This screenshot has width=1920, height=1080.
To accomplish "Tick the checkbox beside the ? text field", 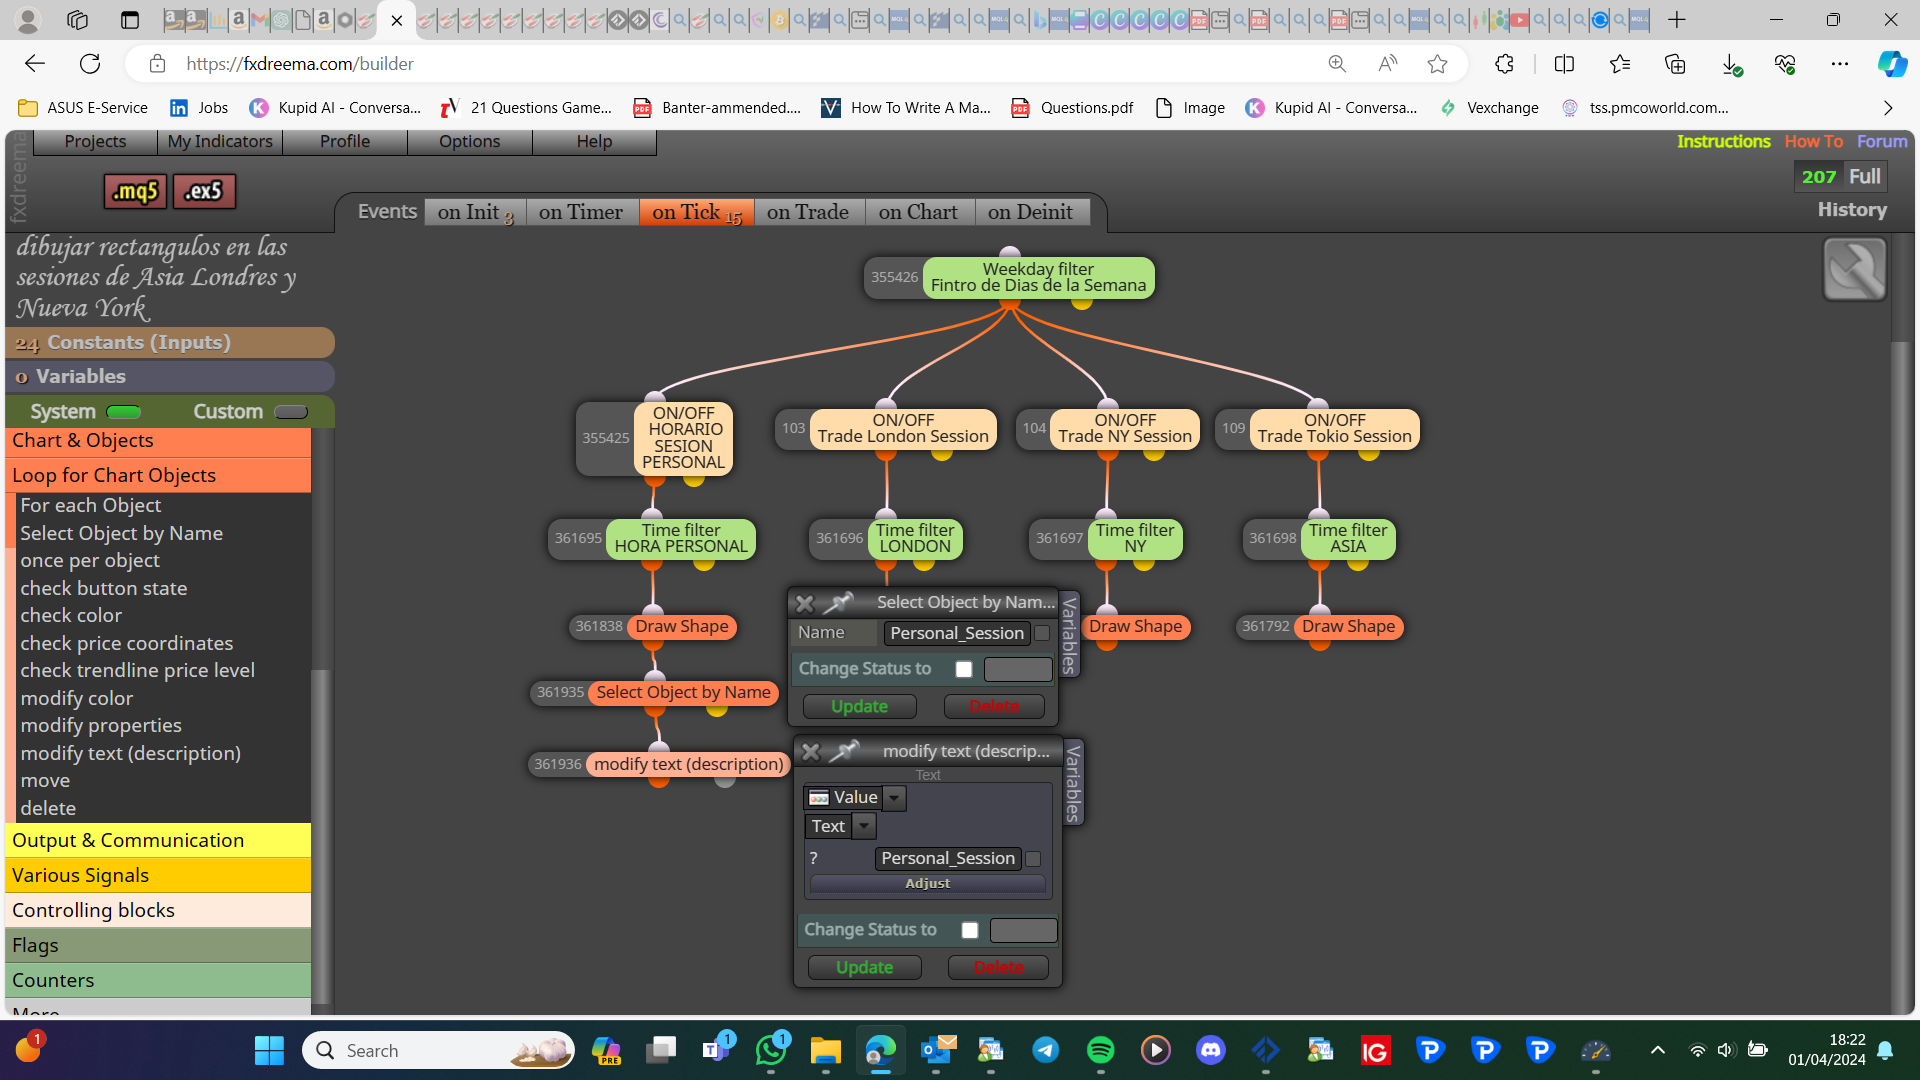I will [1033, 859].
